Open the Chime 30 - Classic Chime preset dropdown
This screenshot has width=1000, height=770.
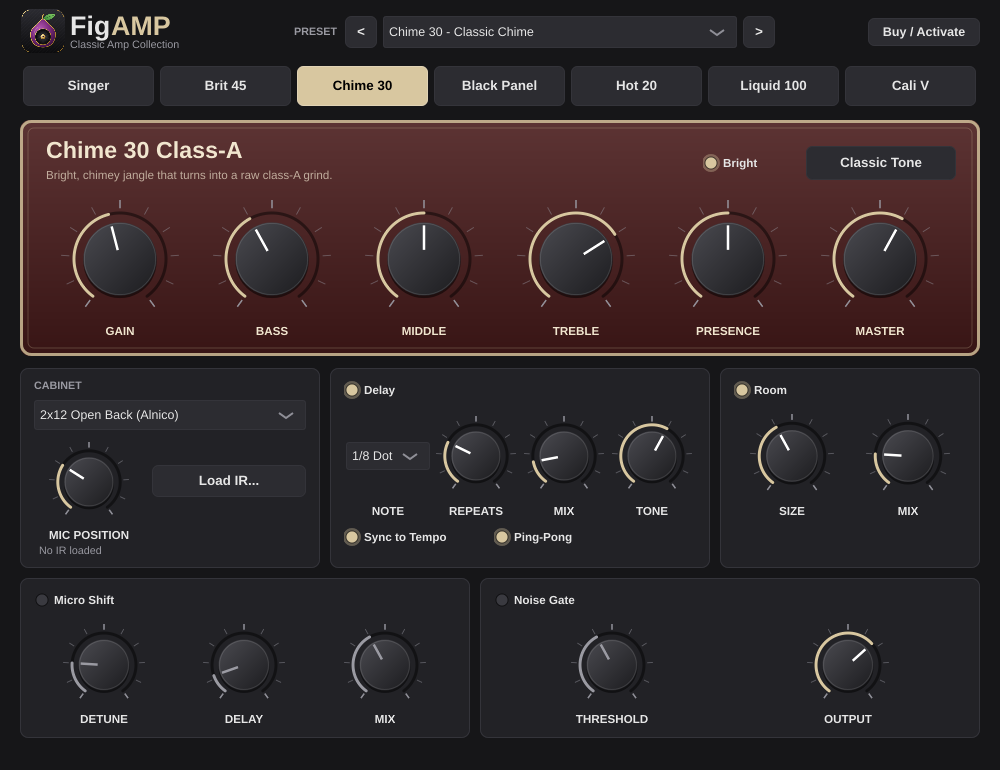click(559, 32)
